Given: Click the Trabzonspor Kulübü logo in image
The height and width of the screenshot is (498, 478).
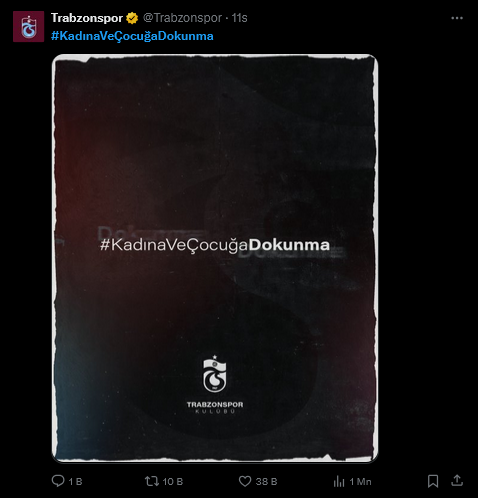Looking at the screenshot, I should [x=215, y=385].
